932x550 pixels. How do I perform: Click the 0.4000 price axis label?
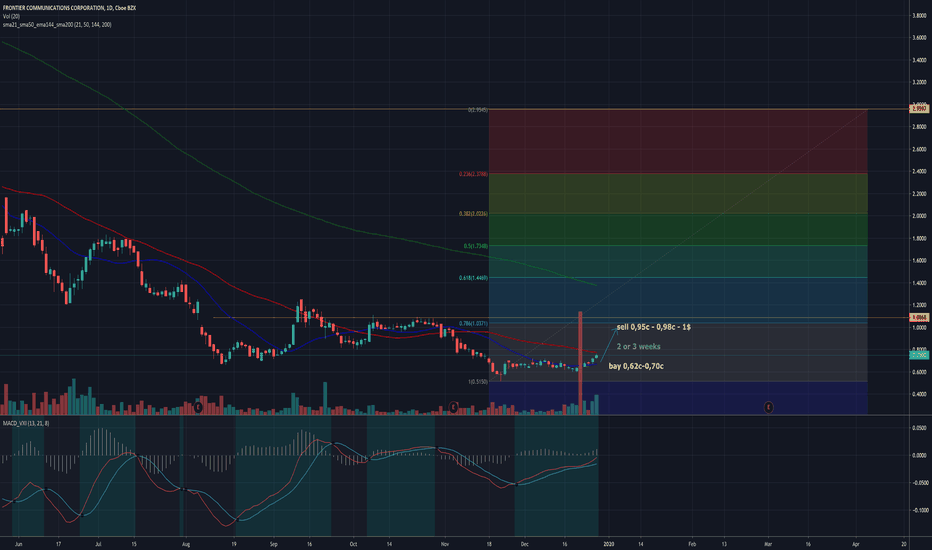[920, 394]
